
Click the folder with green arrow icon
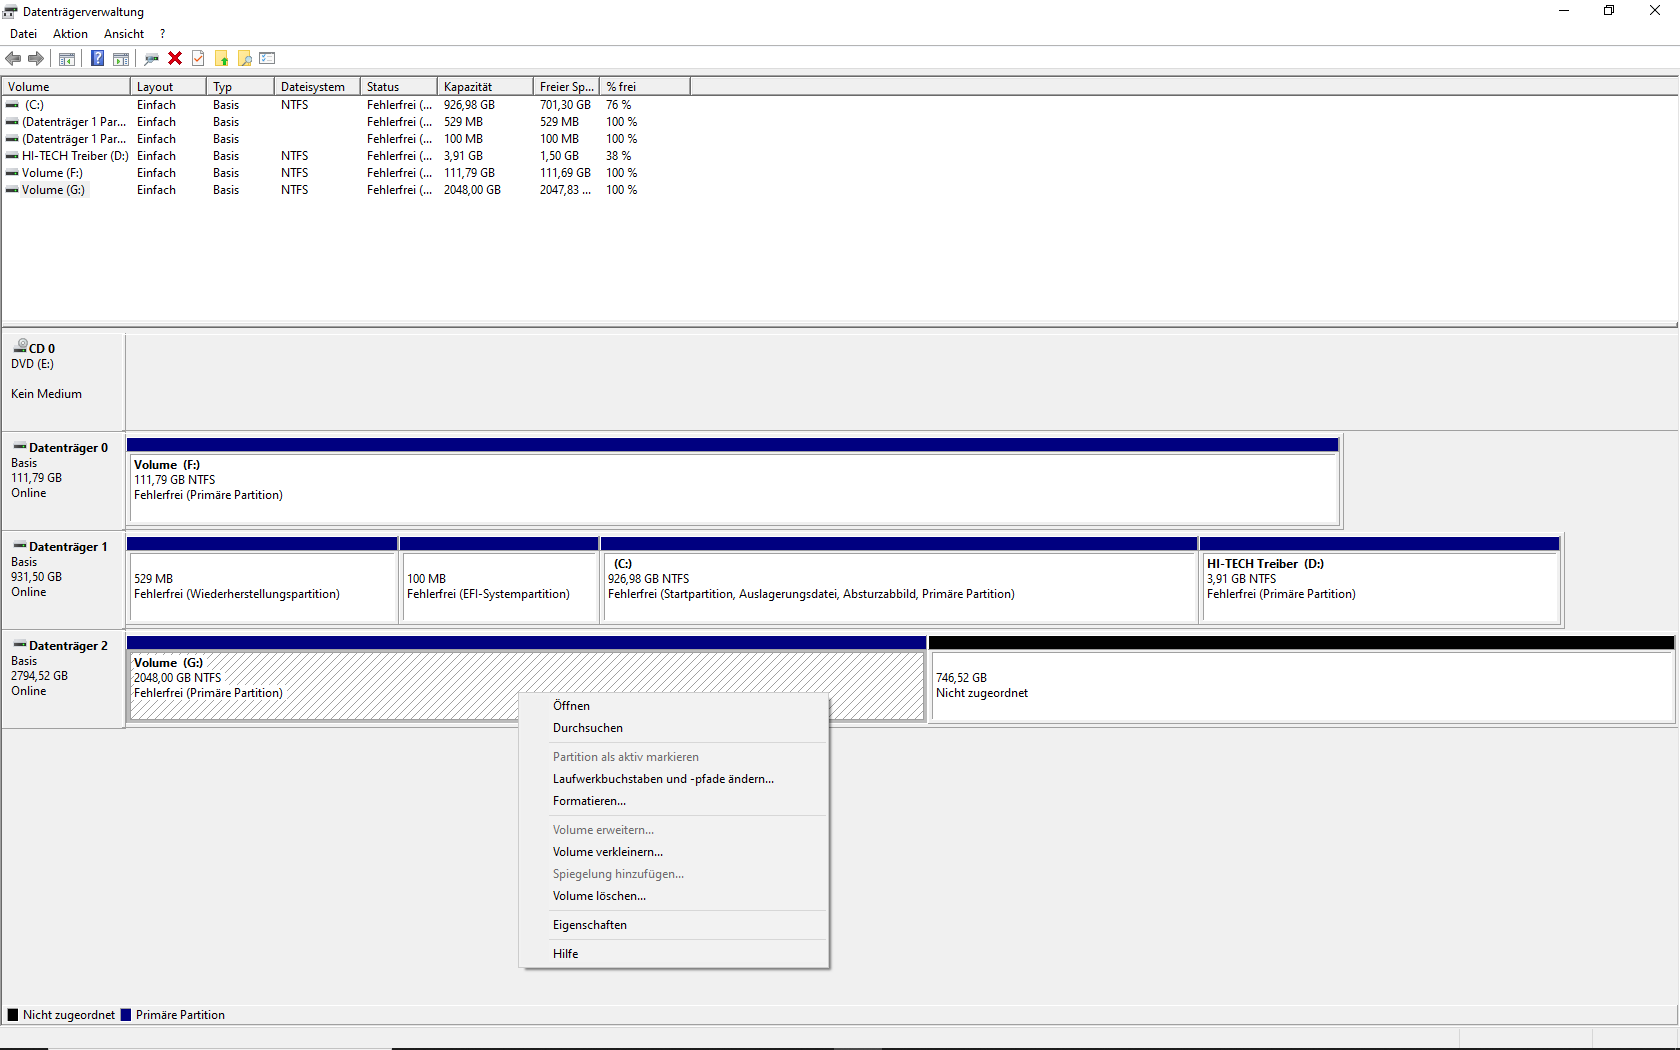(x=221, y=58)
